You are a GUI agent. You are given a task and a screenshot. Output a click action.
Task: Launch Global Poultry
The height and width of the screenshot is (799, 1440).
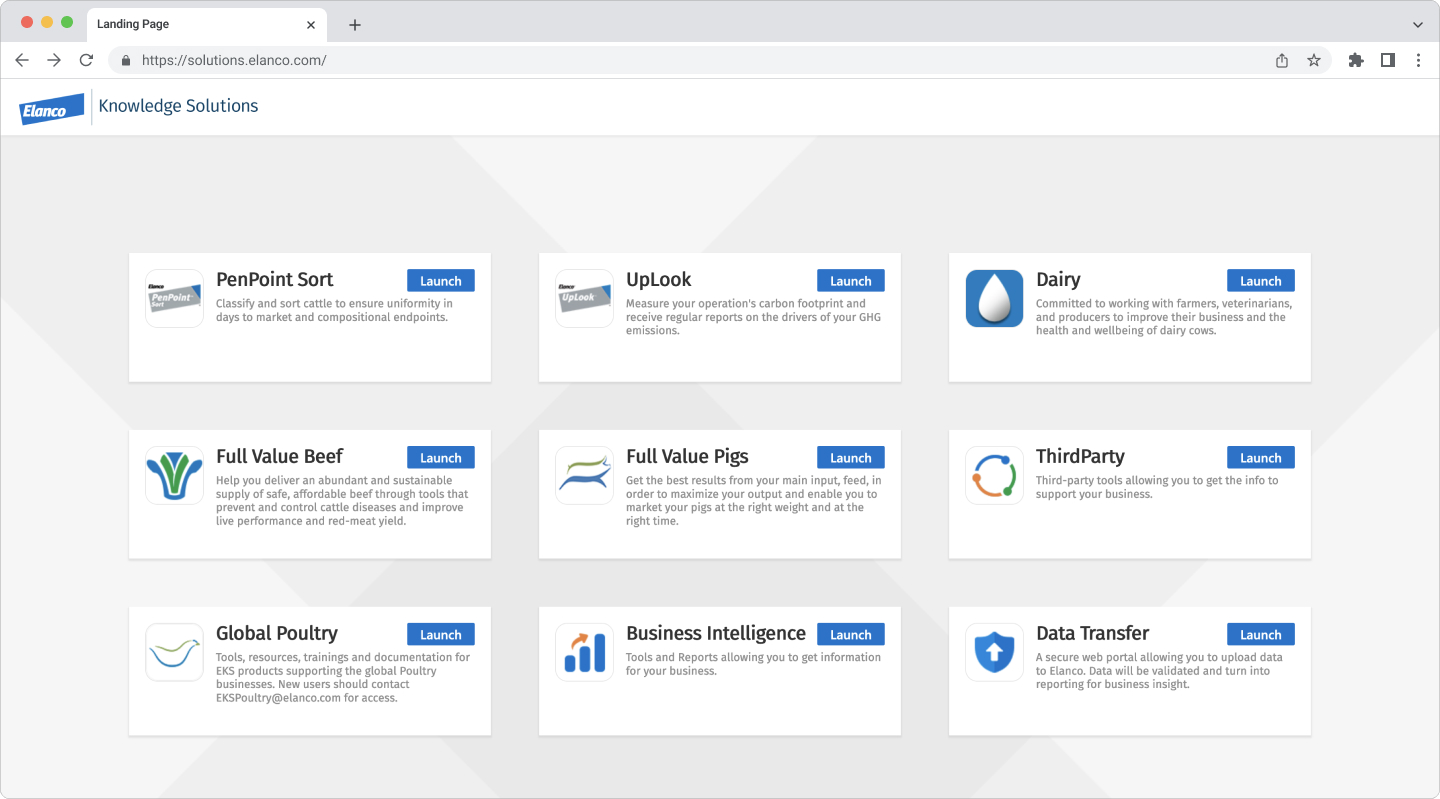(x=441, y=635)
